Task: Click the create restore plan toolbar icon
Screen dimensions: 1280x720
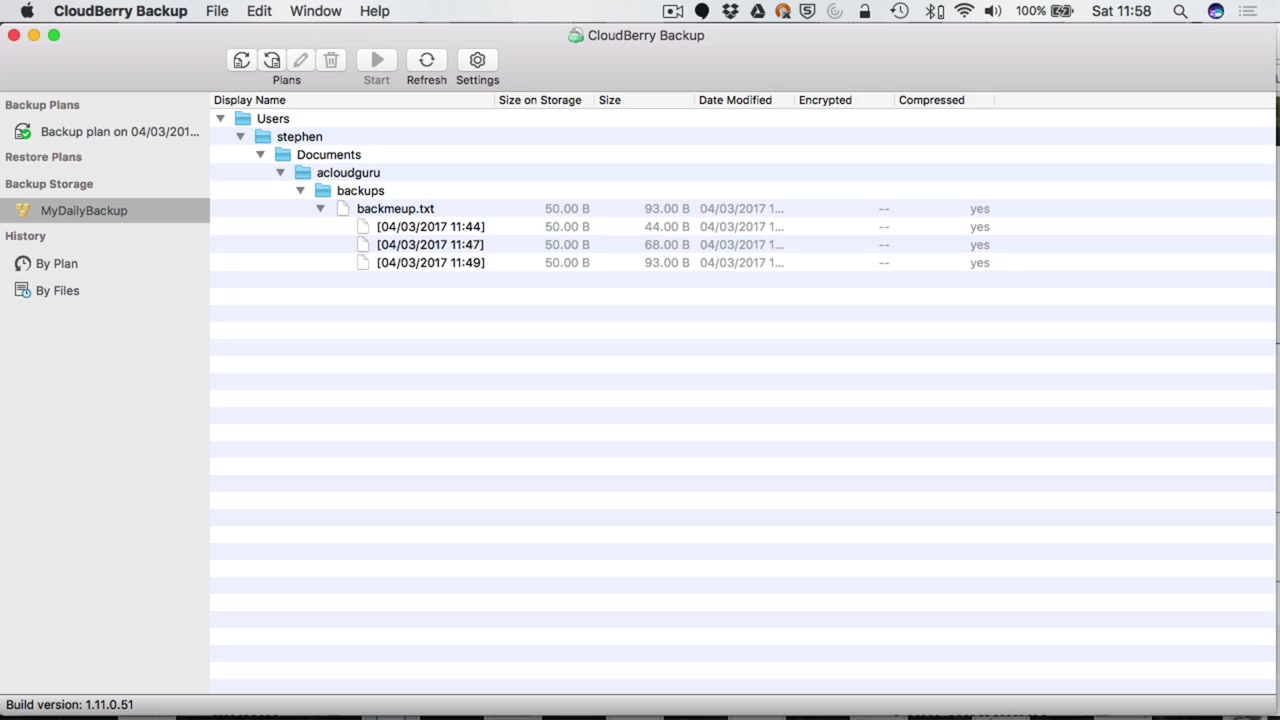Action: (x=271, y=61)
